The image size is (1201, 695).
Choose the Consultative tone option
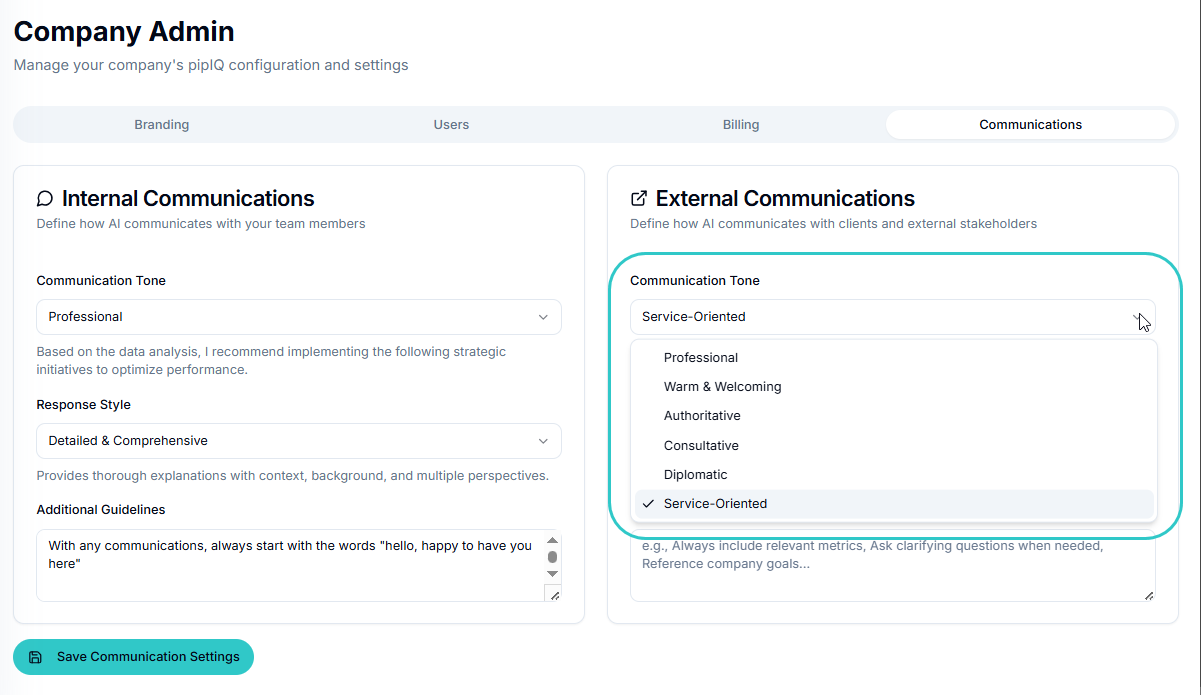[x=701, y=446]
